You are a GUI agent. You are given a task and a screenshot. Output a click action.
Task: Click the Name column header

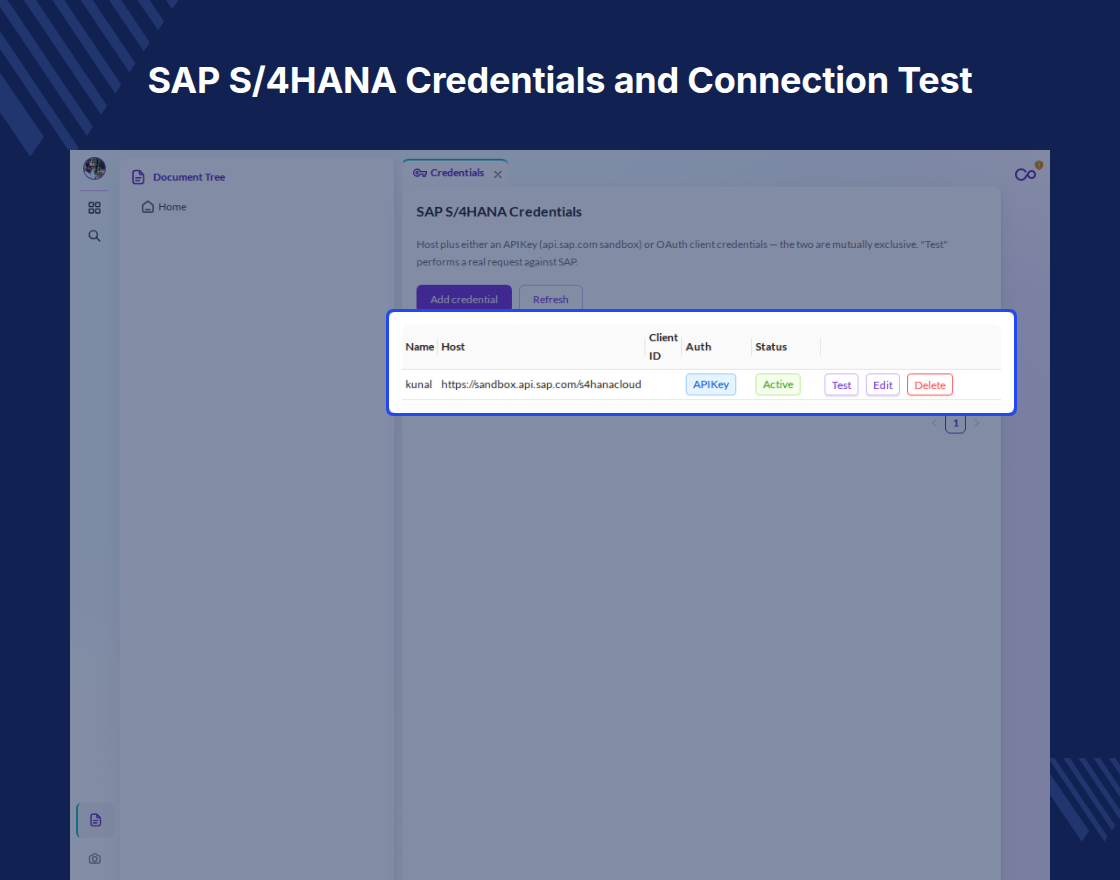click(420, 347)
